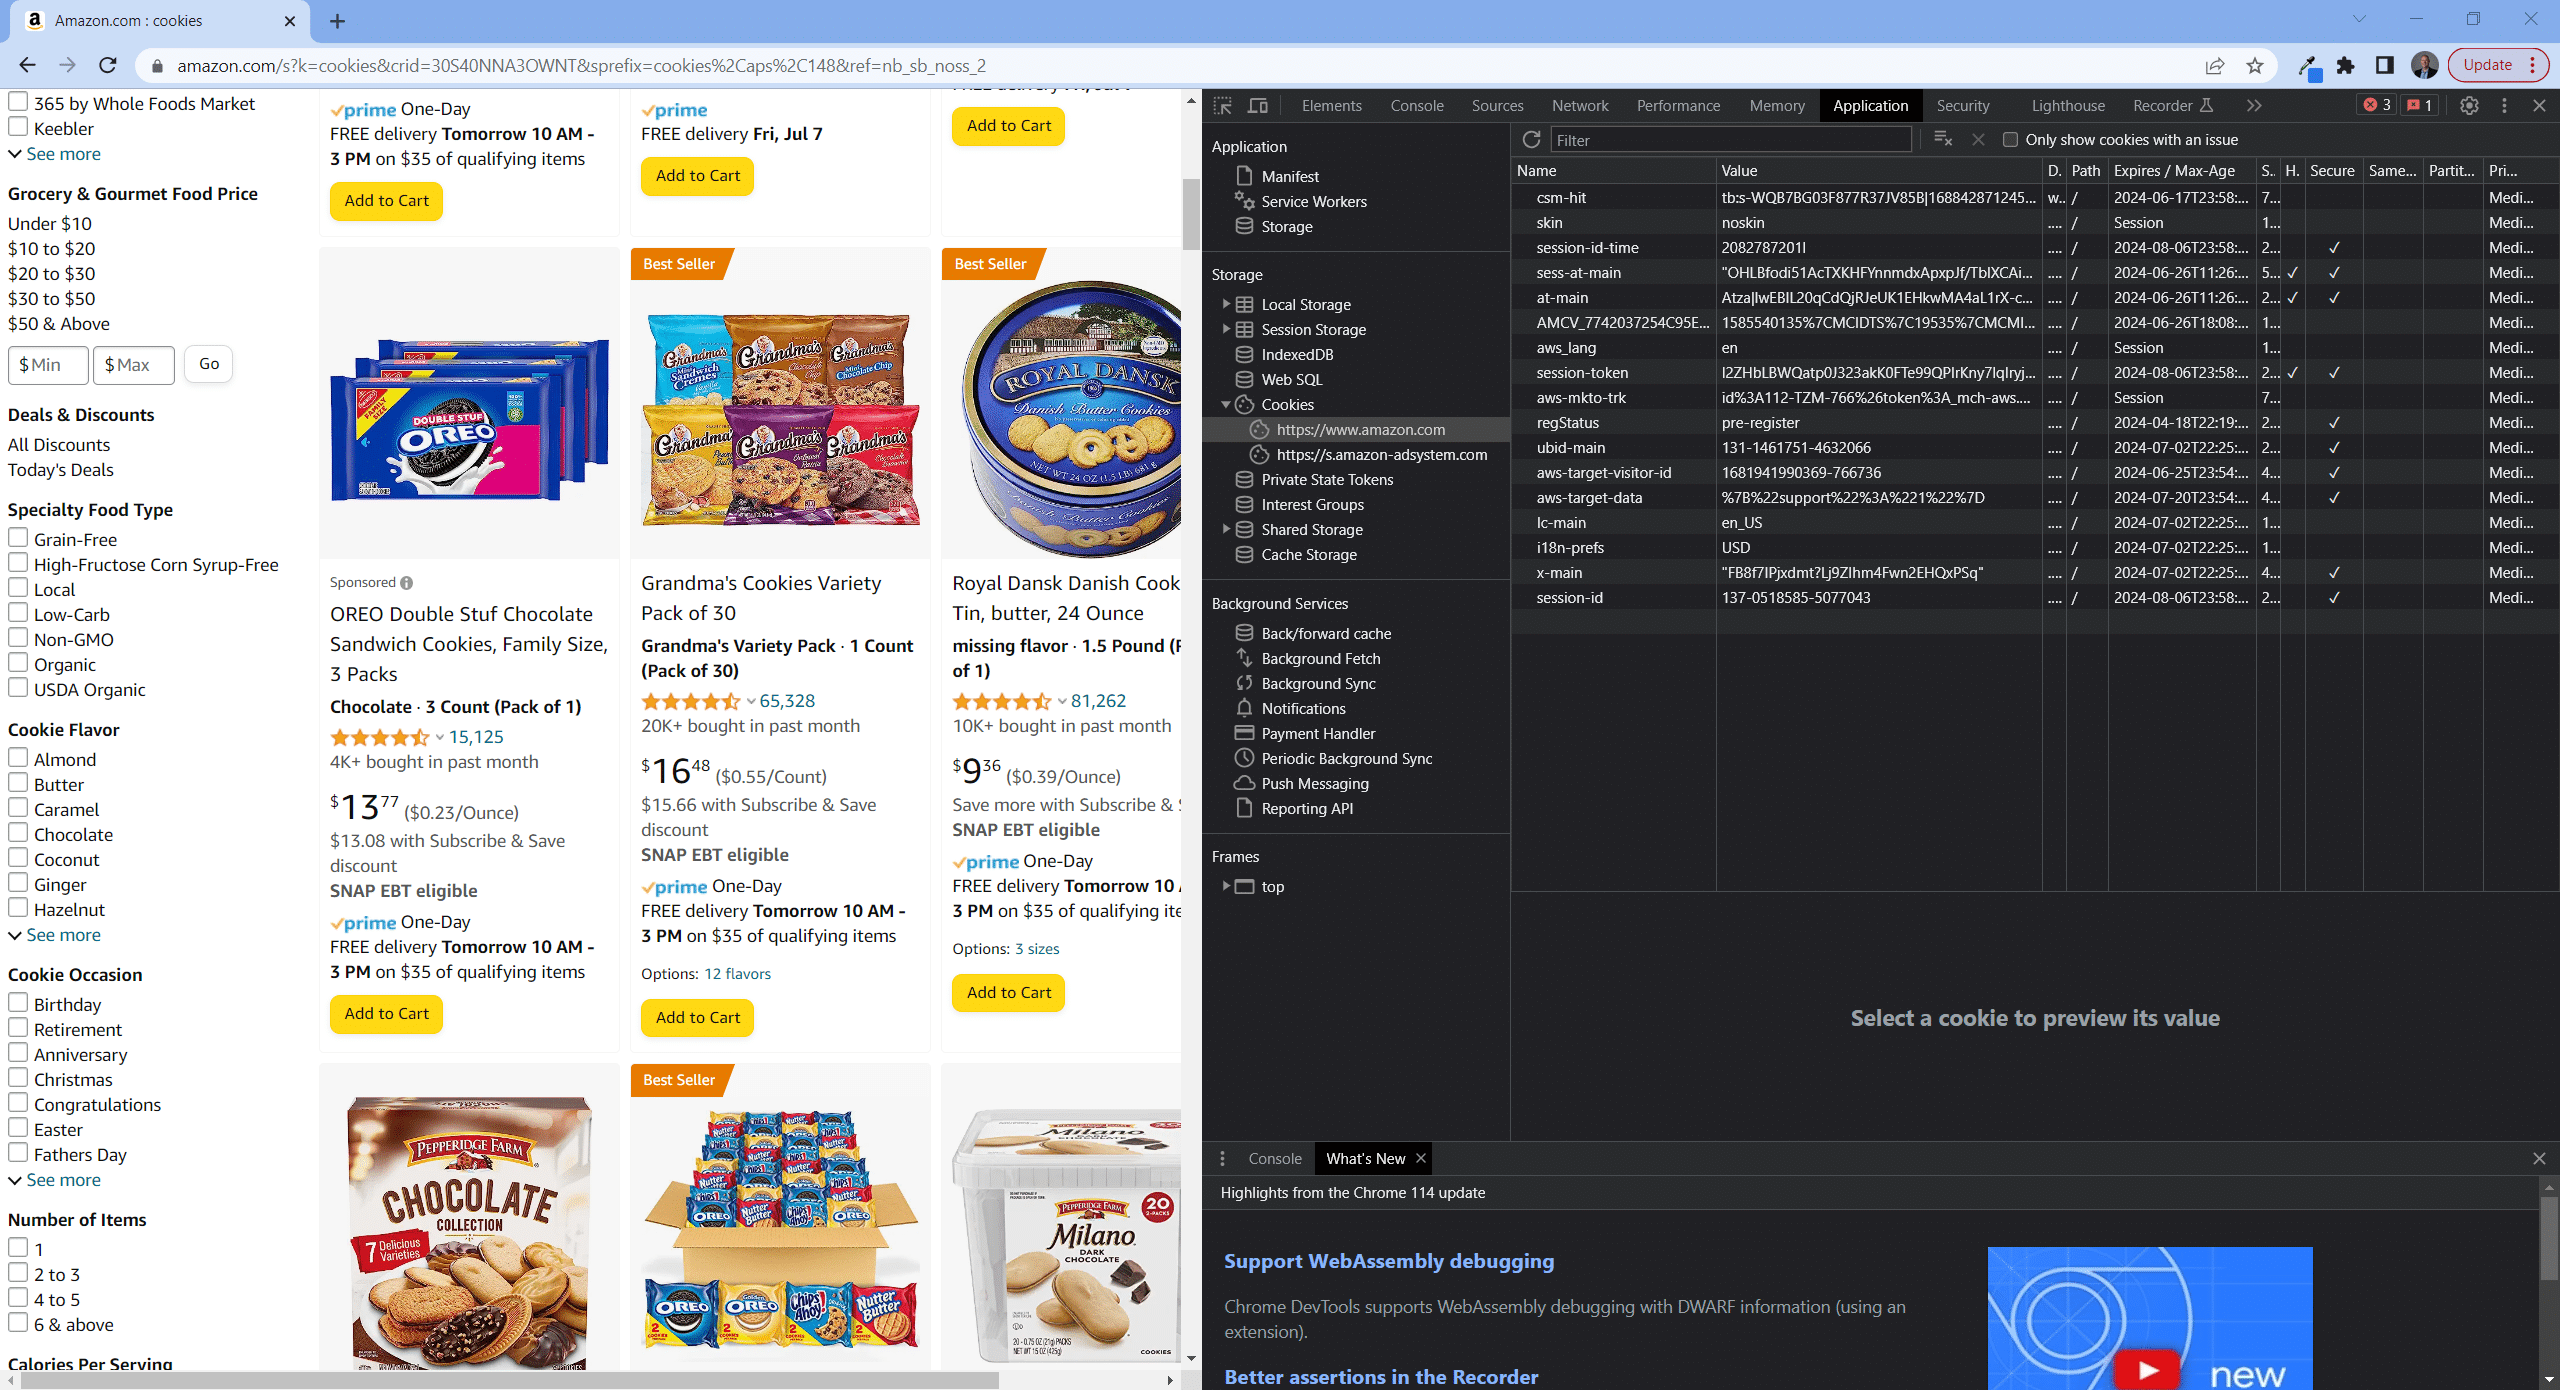Click the browser back arrow

(27, 65)
